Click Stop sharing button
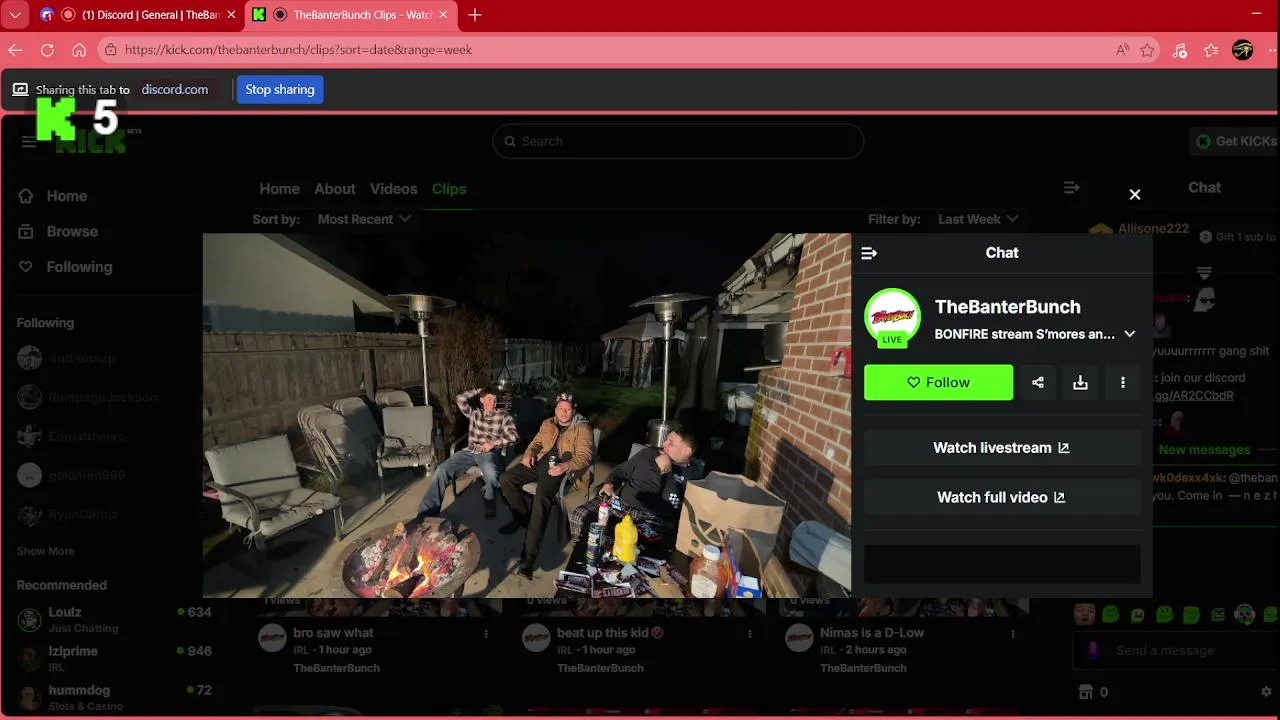1280x720 pixels. point(280,90)
